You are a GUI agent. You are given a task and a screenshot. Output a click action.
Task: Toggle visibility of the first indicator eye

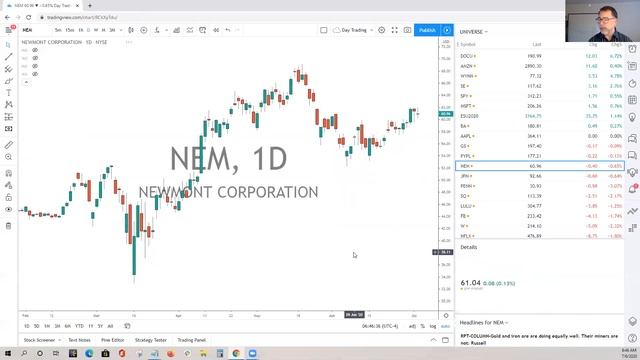[x=35, y=50]
